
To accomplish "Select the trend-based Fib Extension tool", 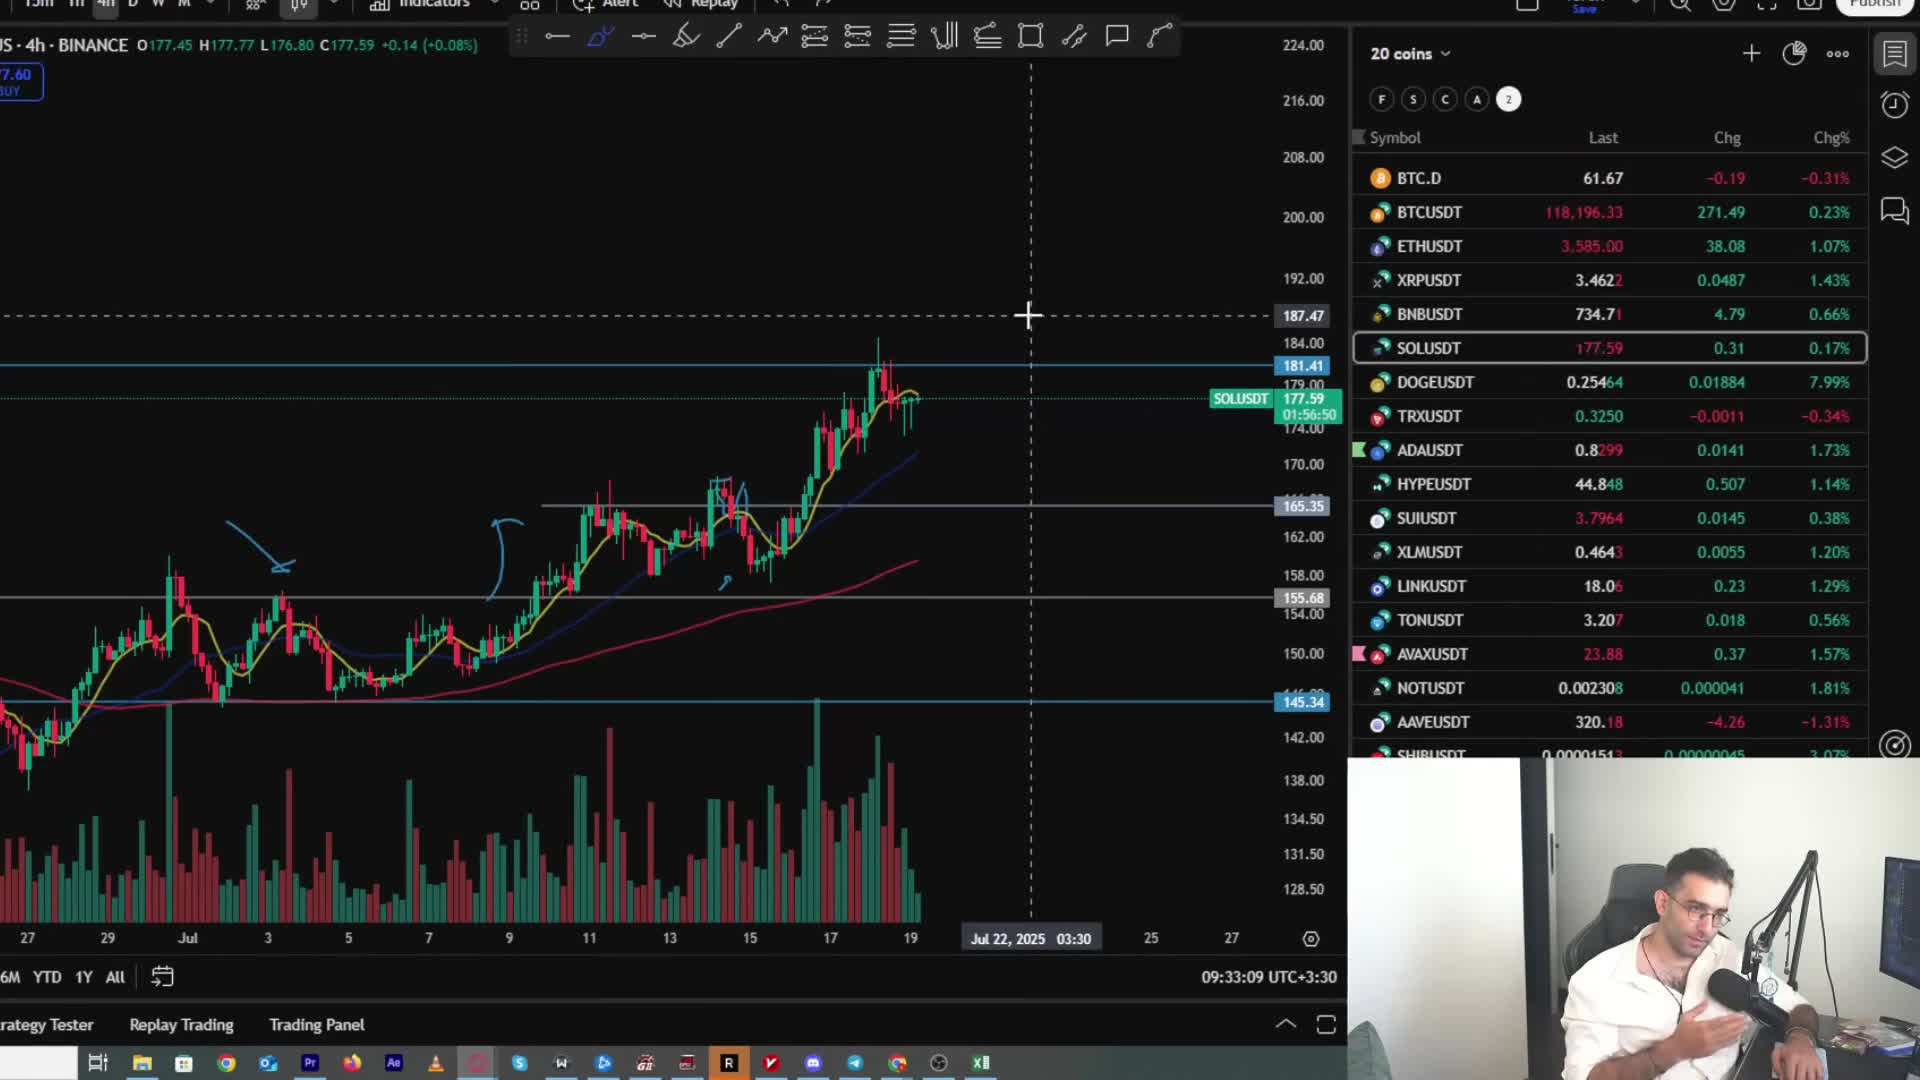I will [x=858, y=37].
